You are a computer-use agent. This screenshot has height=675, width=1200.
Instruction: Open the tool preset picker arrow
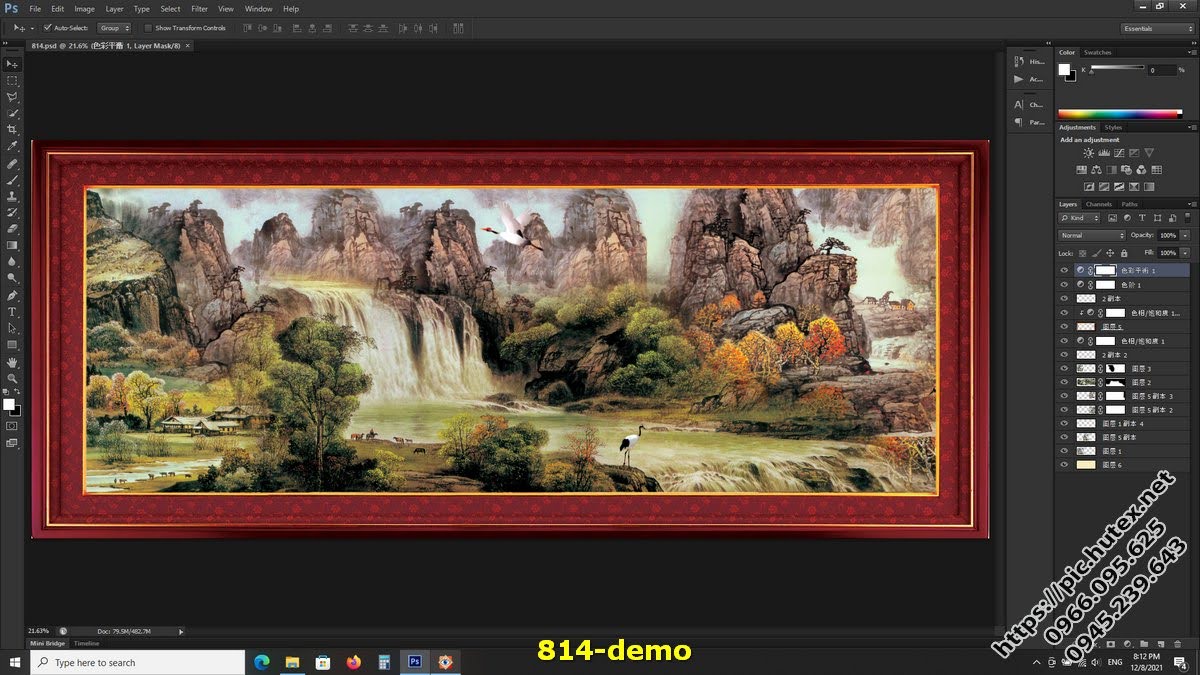tap(31, 28)
